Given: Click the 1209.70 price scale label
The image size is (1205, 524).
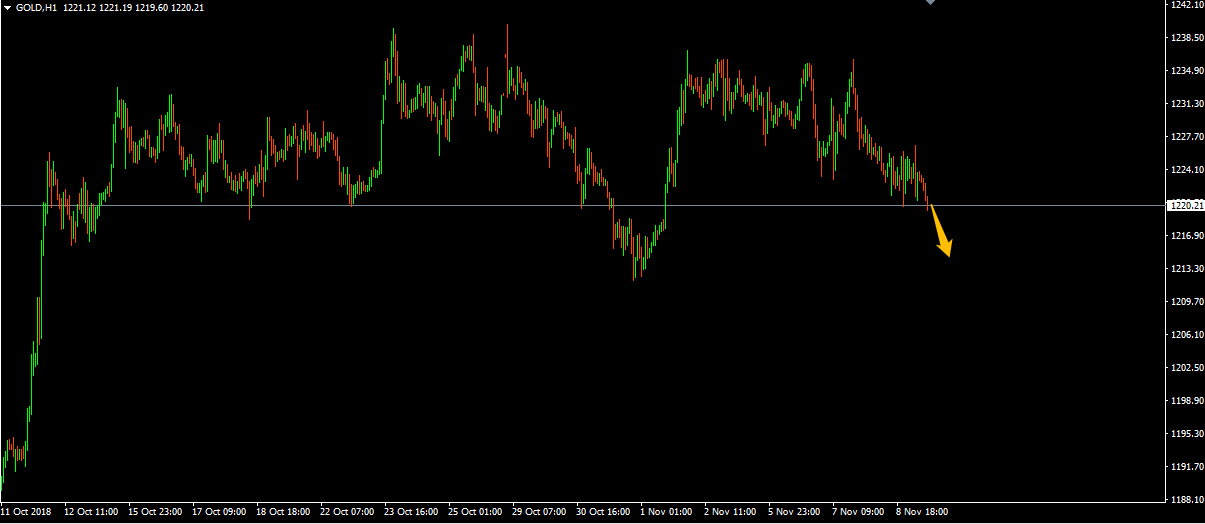Looking at the screenshot, I should 1186,302.
